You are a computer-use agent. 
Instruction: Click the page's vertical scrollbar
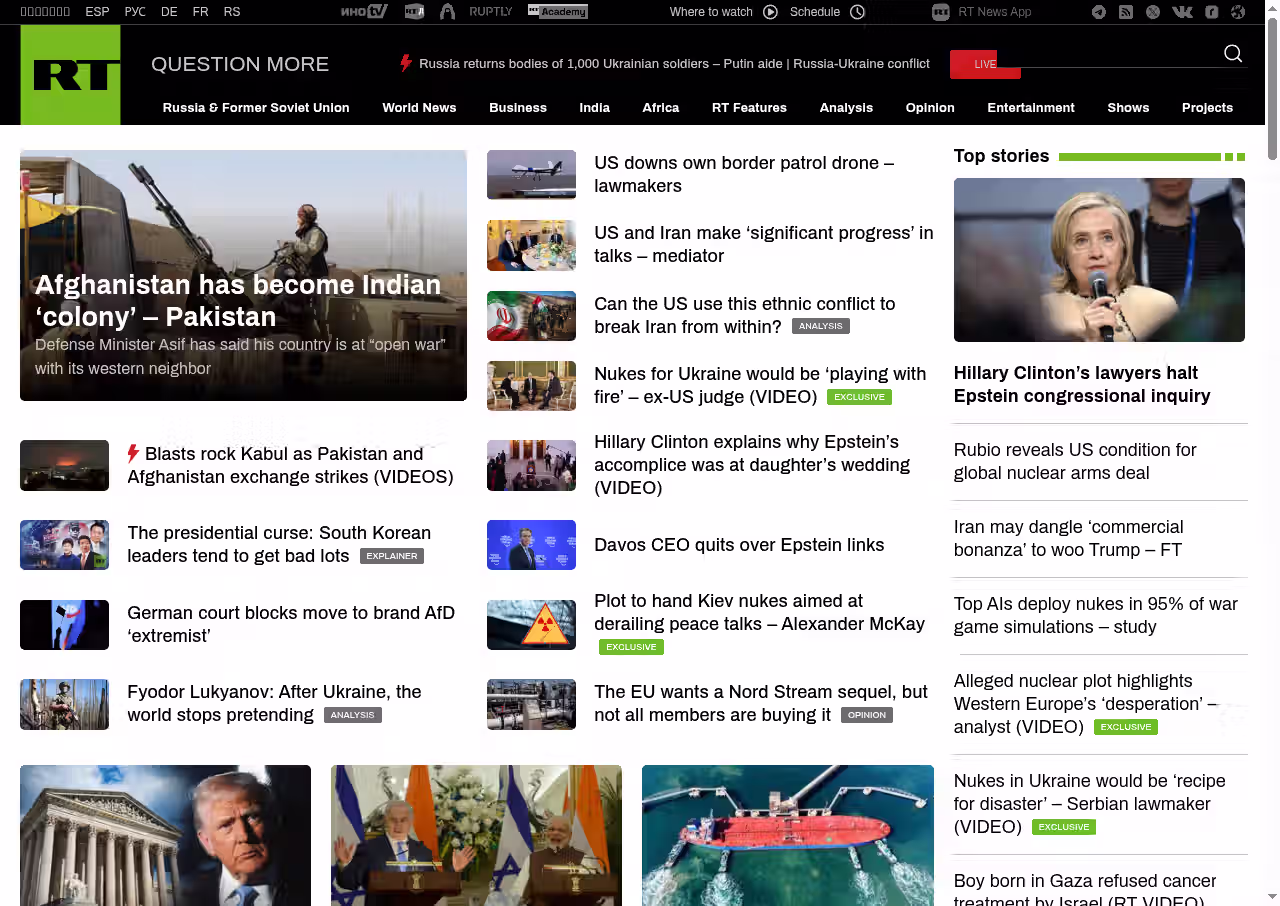point(1272,90)
